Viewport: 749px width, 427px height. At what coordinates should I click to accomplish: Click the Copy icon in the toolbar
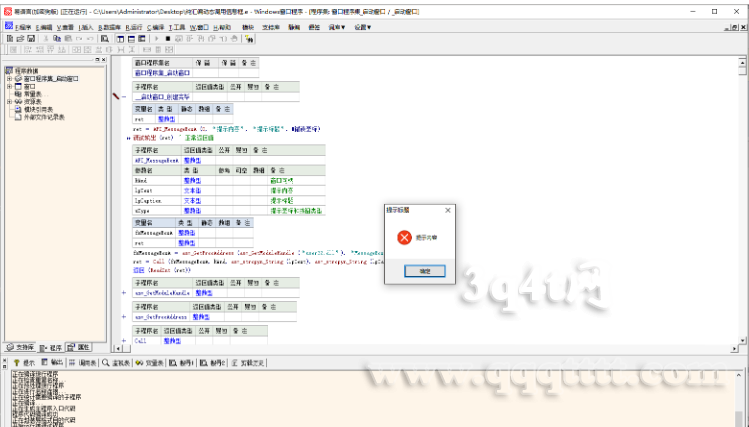click(57, 39)
